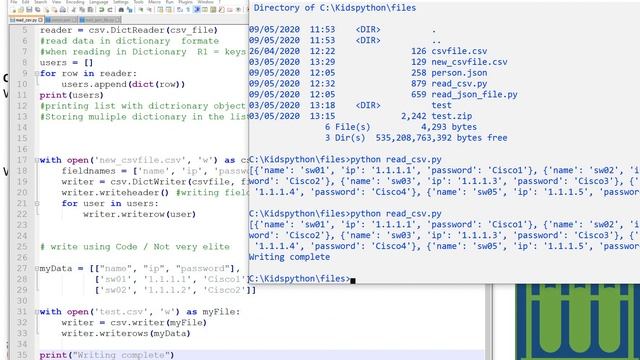Click the 'writer.writerows(myData)' line
The height and width of the screenshot is (360, 640).
coord(126,333)
